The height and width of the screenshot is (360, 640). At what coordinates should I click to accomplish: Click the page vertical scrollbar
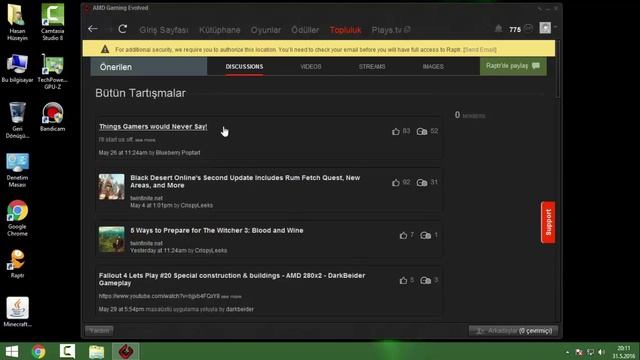coord(558,69)
